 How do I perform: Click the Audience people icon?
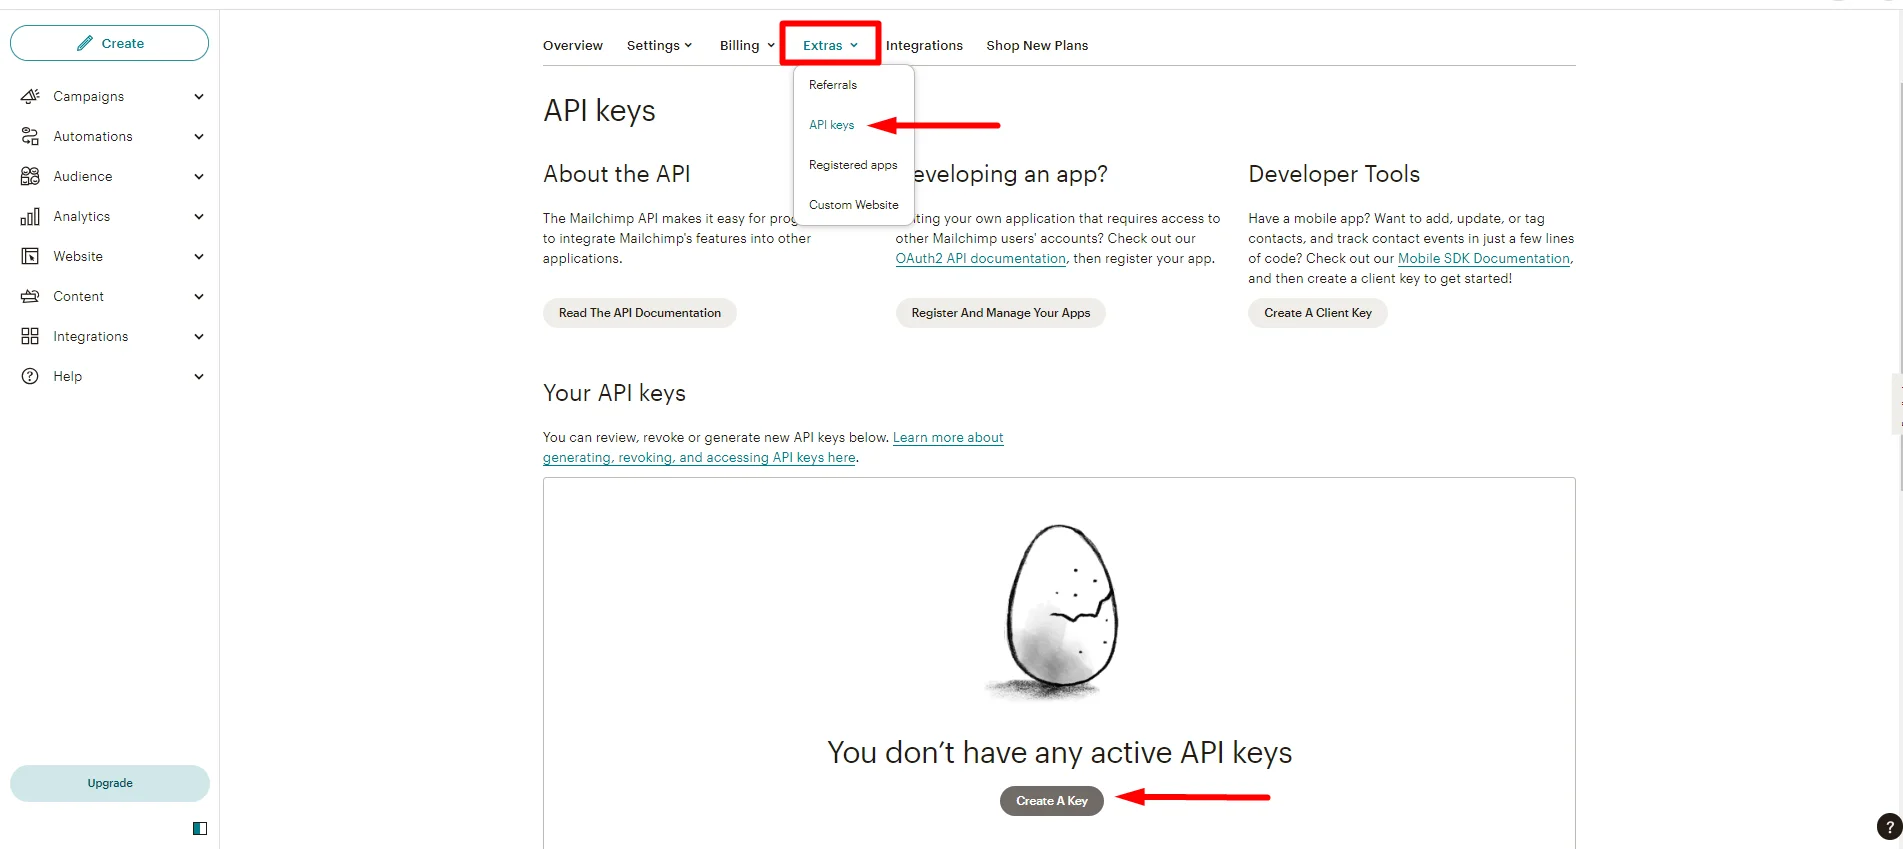30,176
